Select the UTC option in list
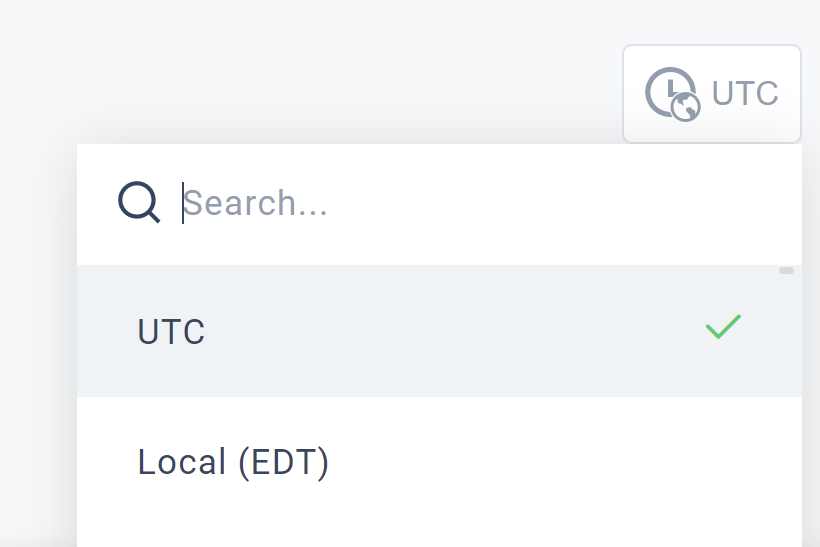The image size is (820, 547). coord(439,331)
